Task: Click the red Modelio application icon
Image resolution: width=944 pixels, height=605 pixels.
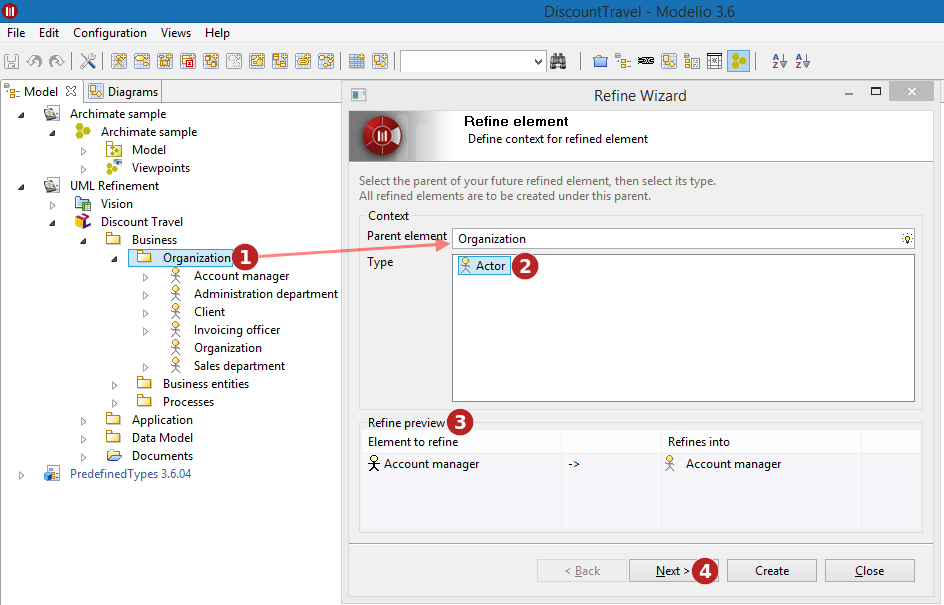Action: click(x=10, y=11)
